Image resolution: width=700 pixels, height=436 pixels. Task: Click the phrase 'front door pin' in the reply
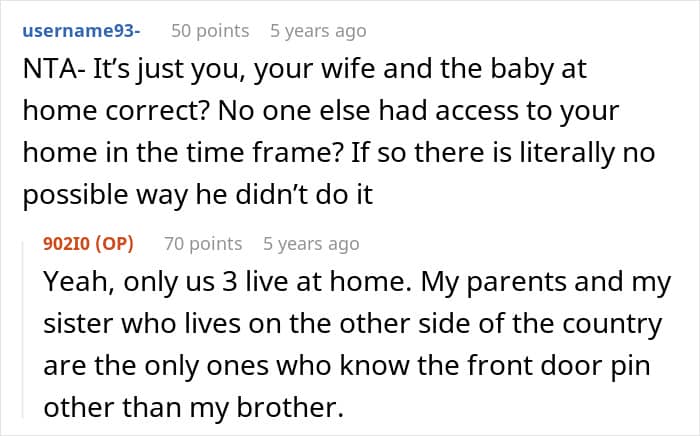click(x=562, y=366)
